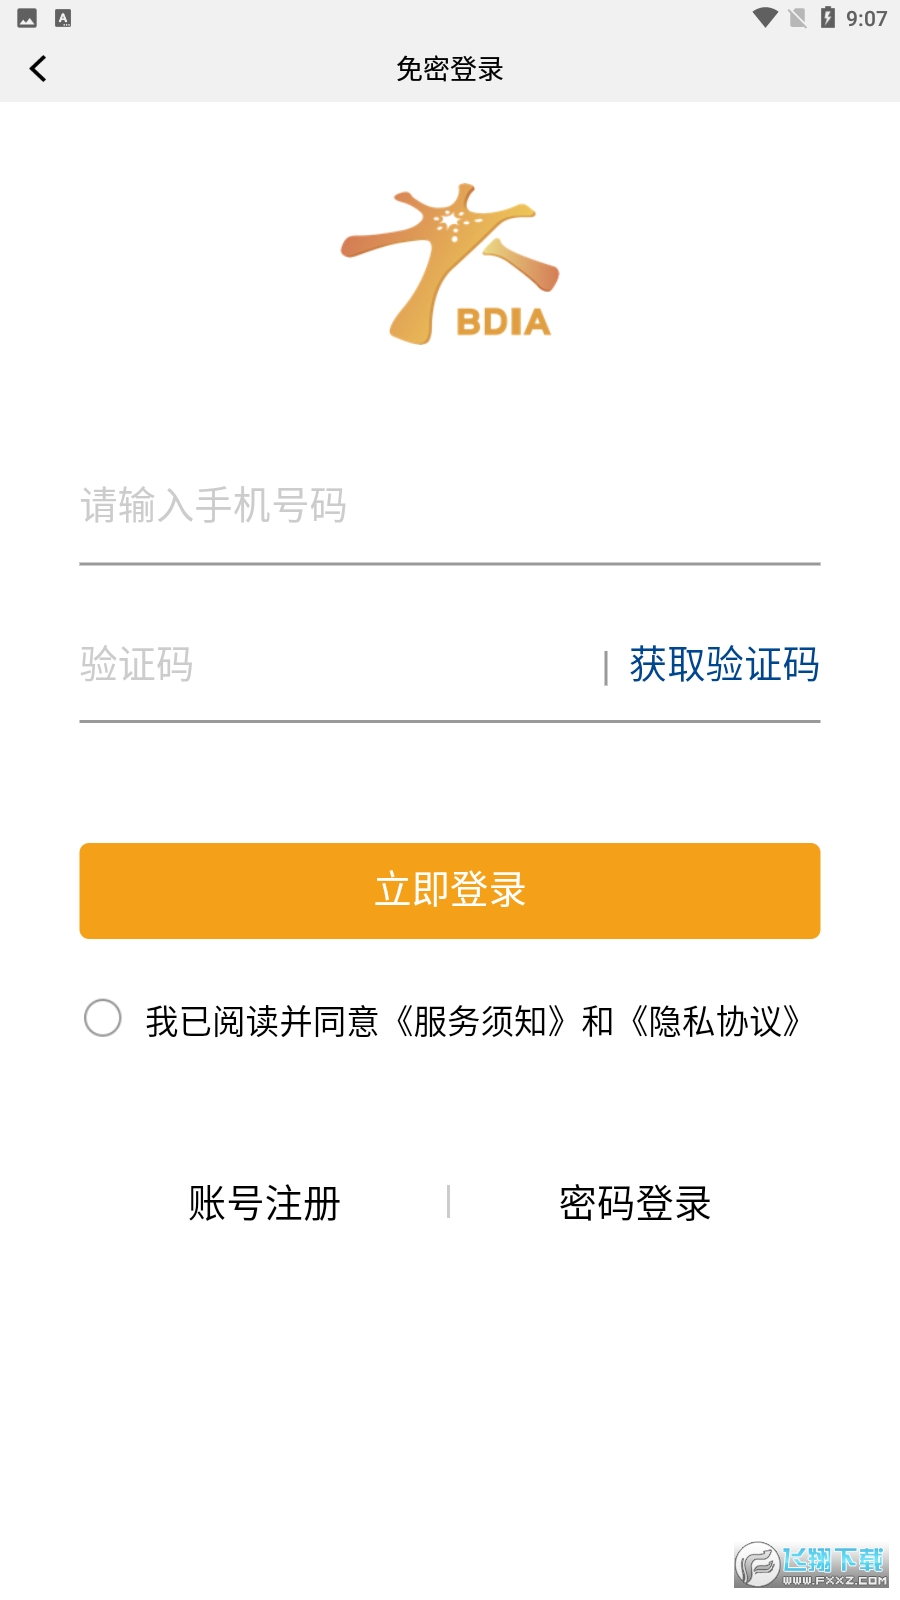Screen dimensions: 900x1600
Task: Request code via 获取验证码
Action: click(724, 665)
